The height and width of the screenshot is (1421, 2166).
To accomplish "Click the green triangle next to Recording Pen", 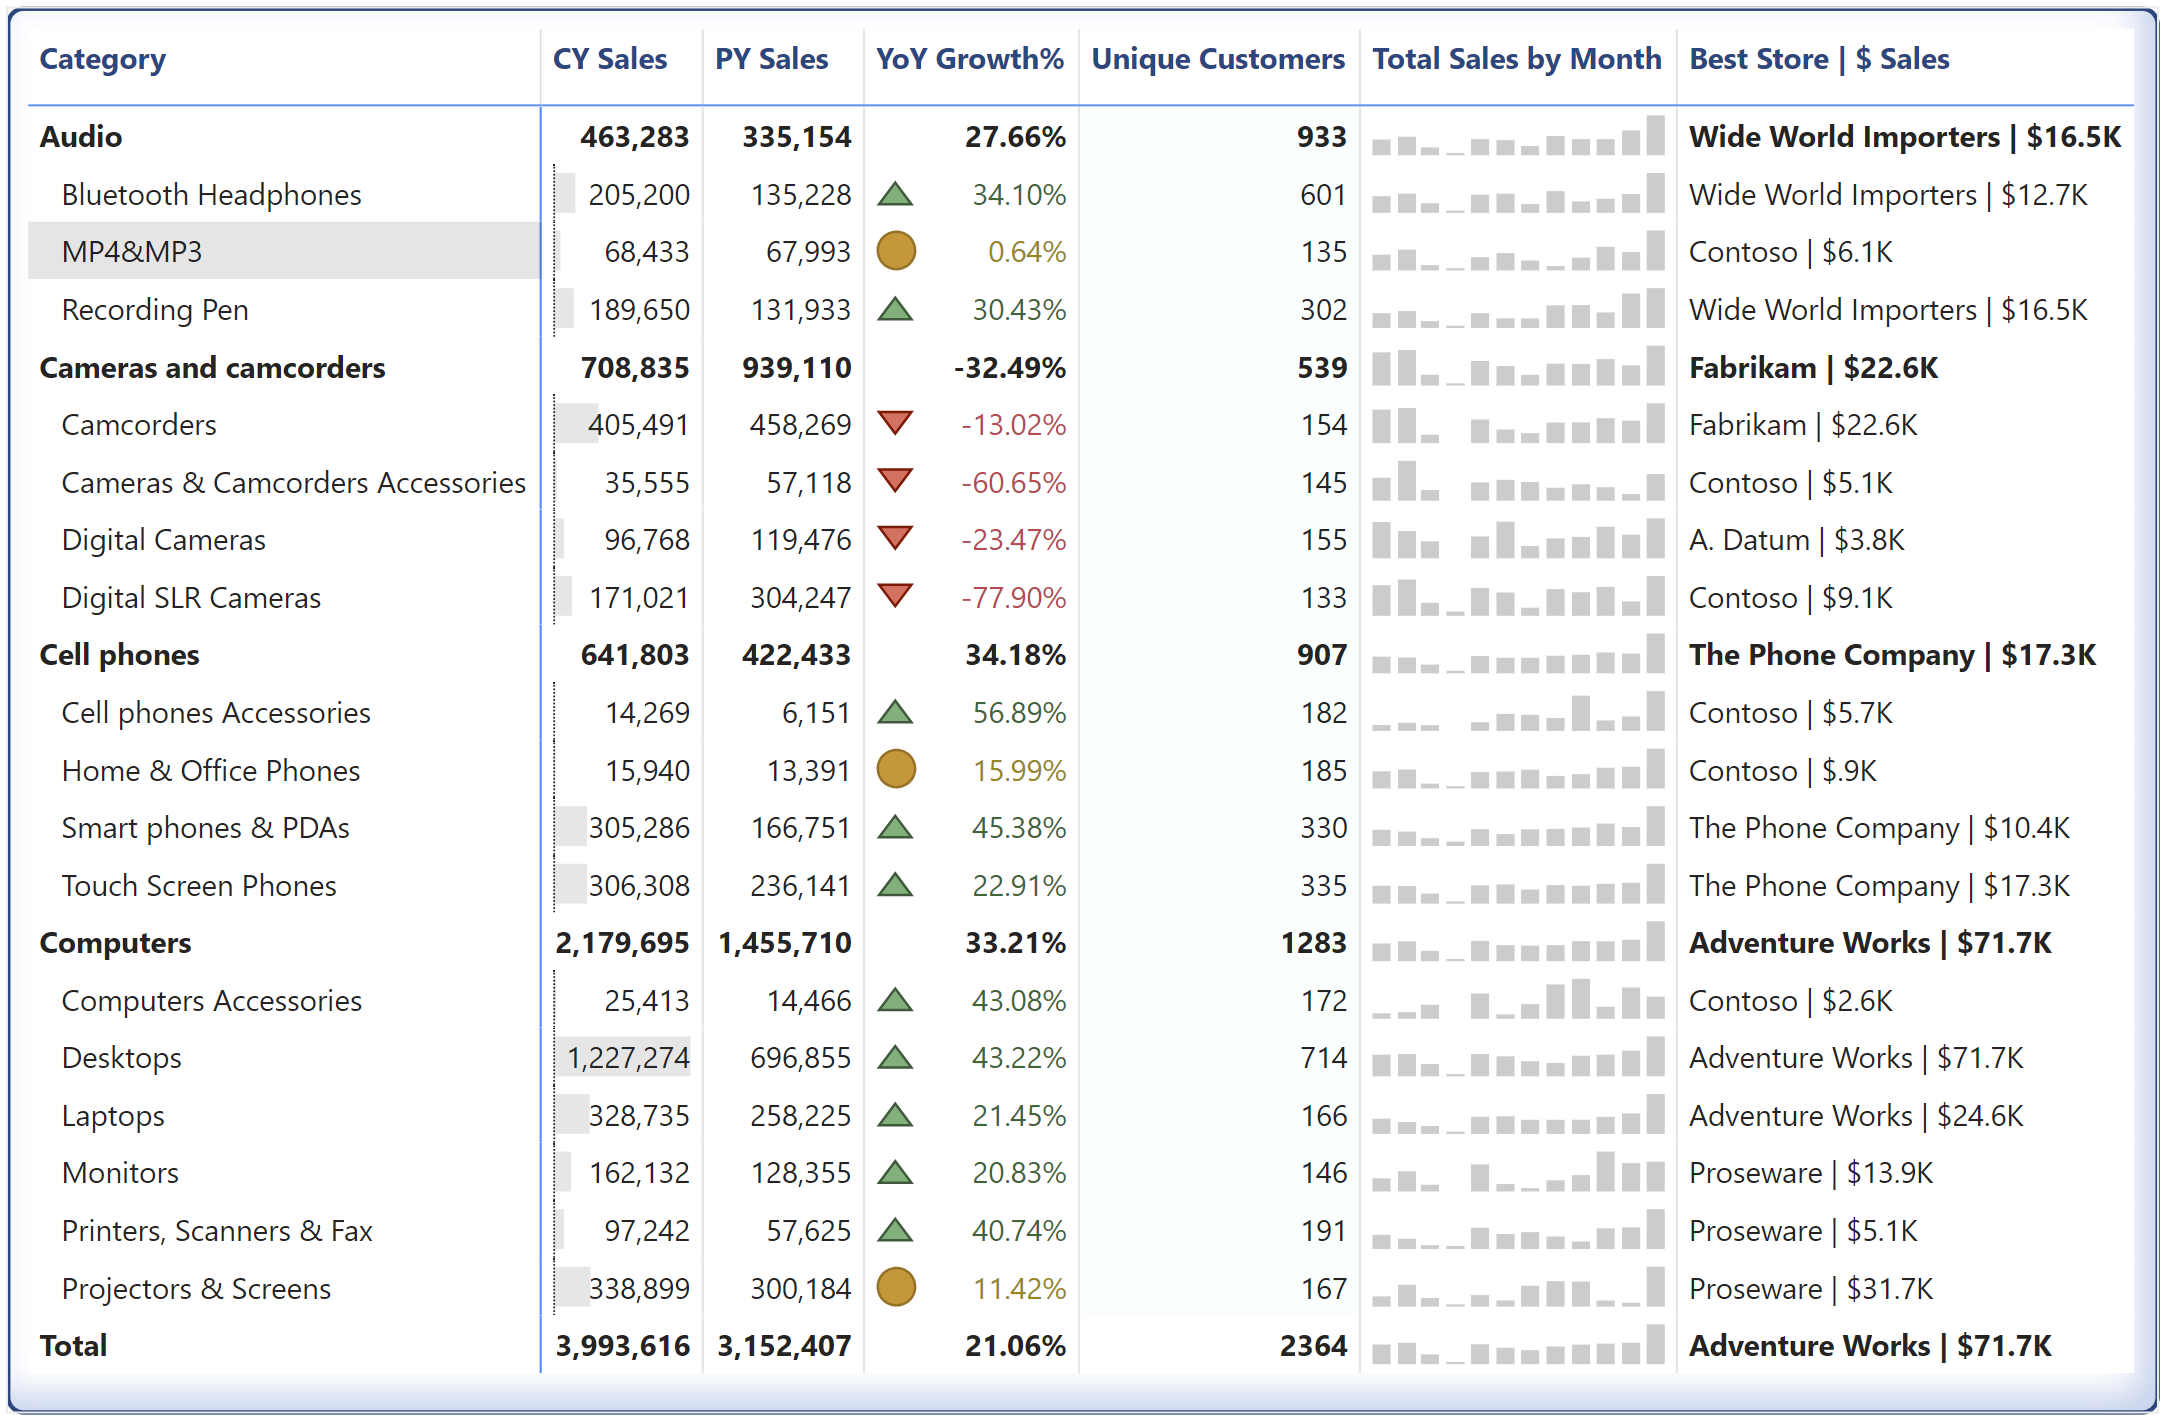I will tap(897, 310).
